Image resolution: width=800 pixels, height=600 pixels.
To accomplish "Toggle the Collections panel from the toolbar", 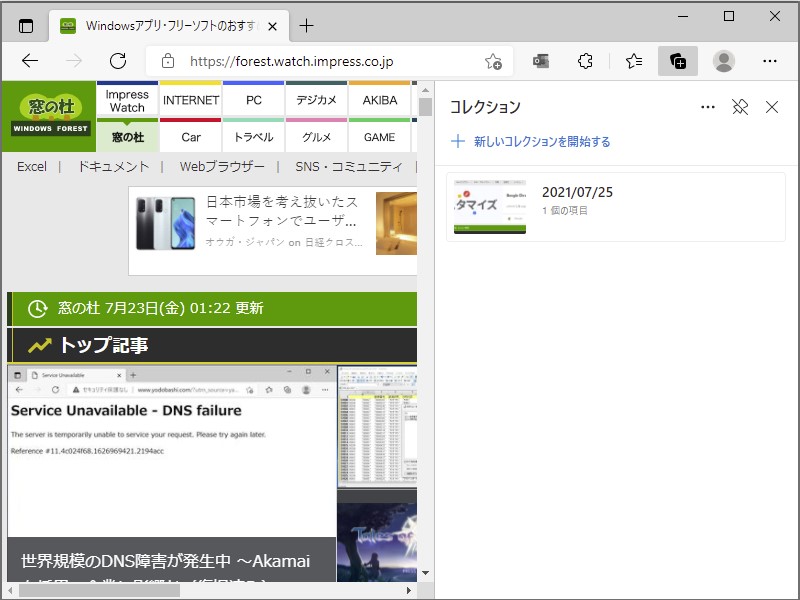I will (678, 61).
